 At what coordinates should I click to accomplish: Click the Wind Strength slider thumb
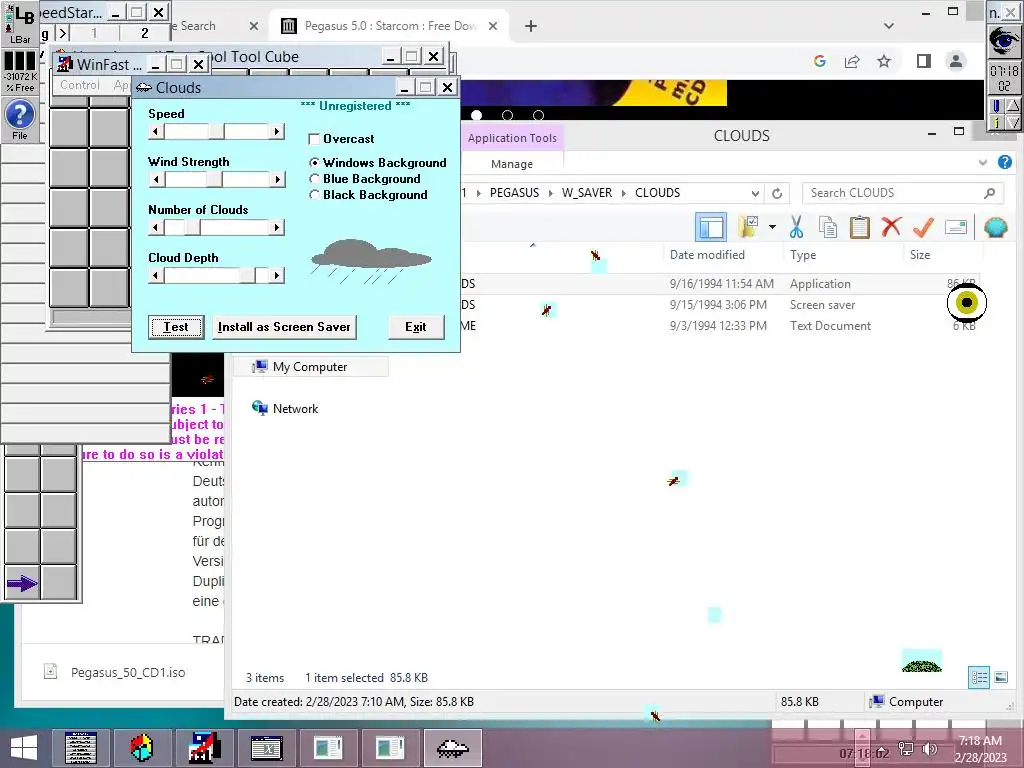(214, 180)
